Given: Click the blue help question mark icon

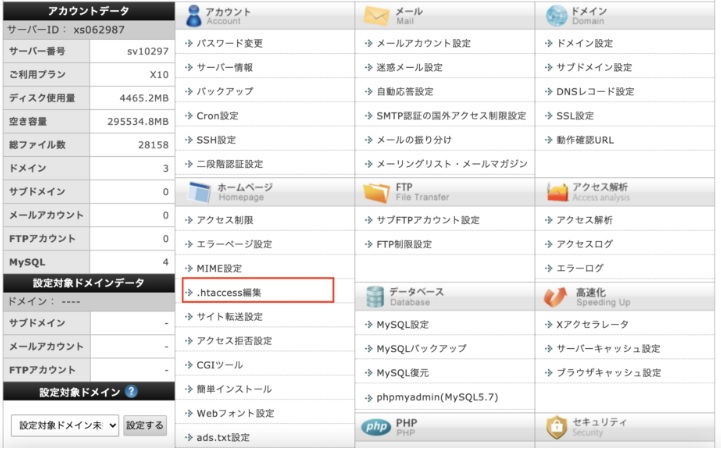Looking at the screenshot, I should [x=131, y=392].
